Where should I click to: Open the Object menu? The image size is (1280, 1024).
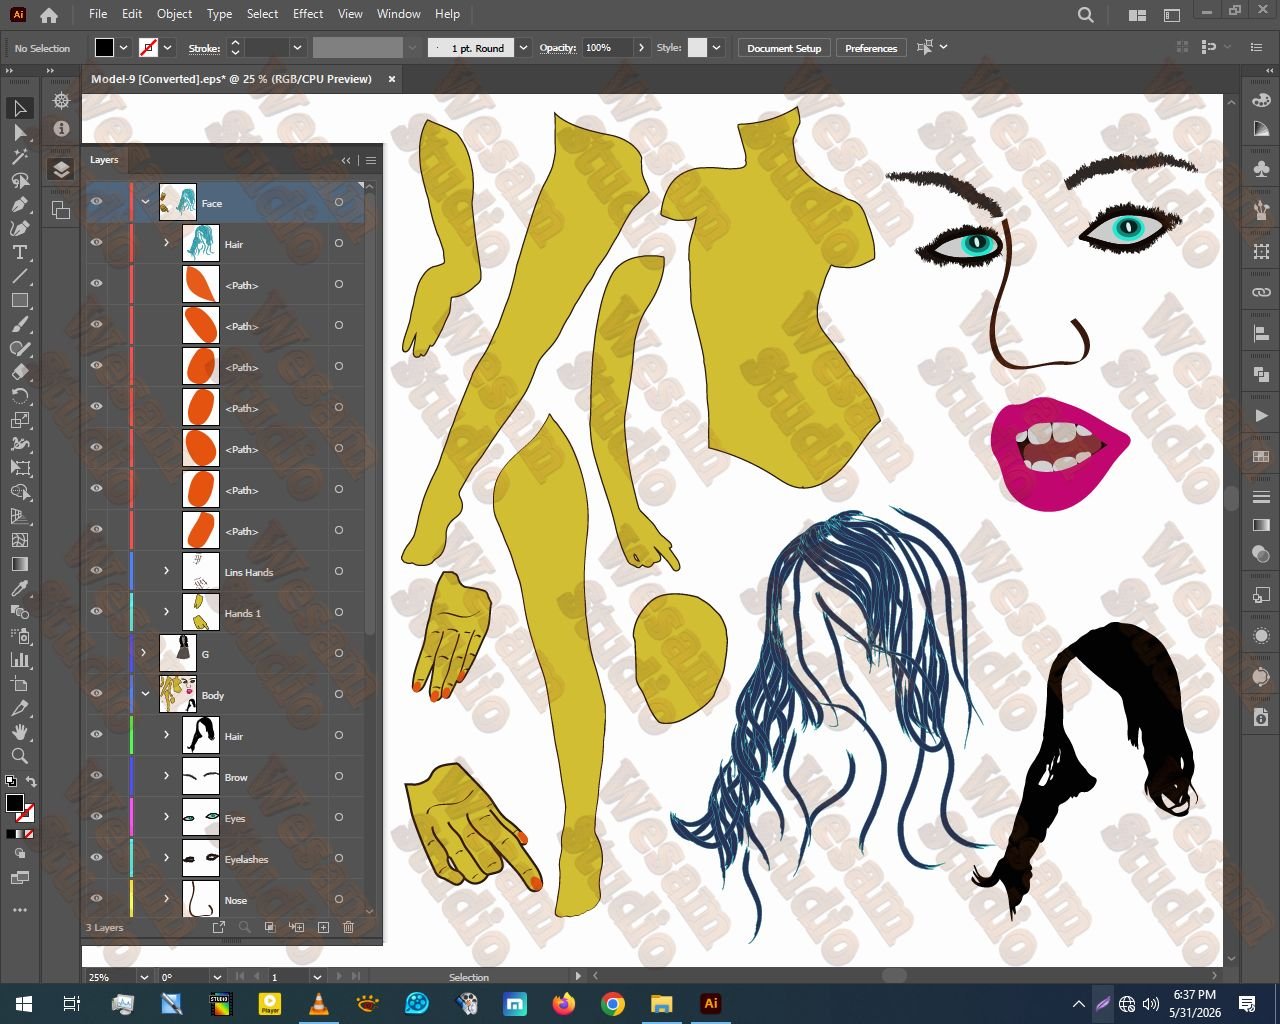coord(174,14)
